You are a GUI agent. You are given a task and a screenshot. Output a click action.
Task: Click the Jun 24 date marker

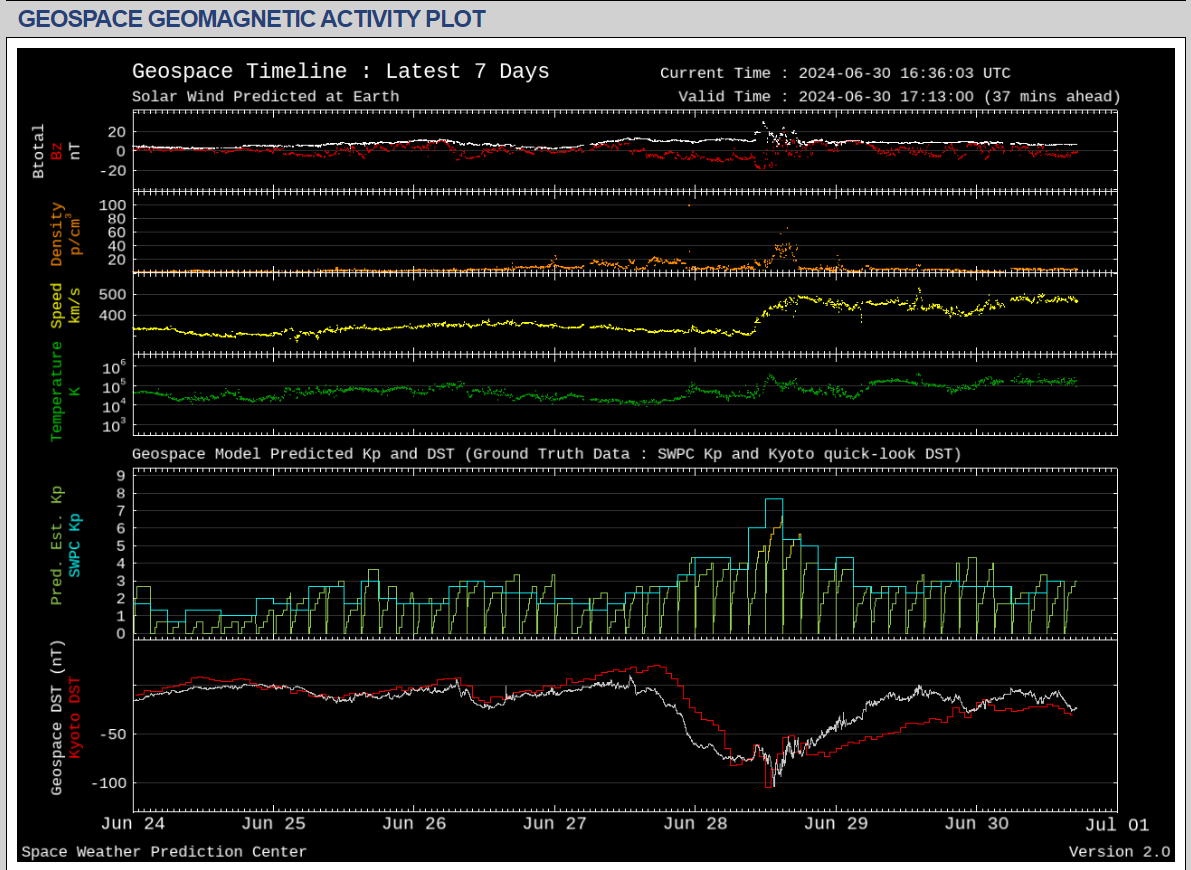point(134,825)
